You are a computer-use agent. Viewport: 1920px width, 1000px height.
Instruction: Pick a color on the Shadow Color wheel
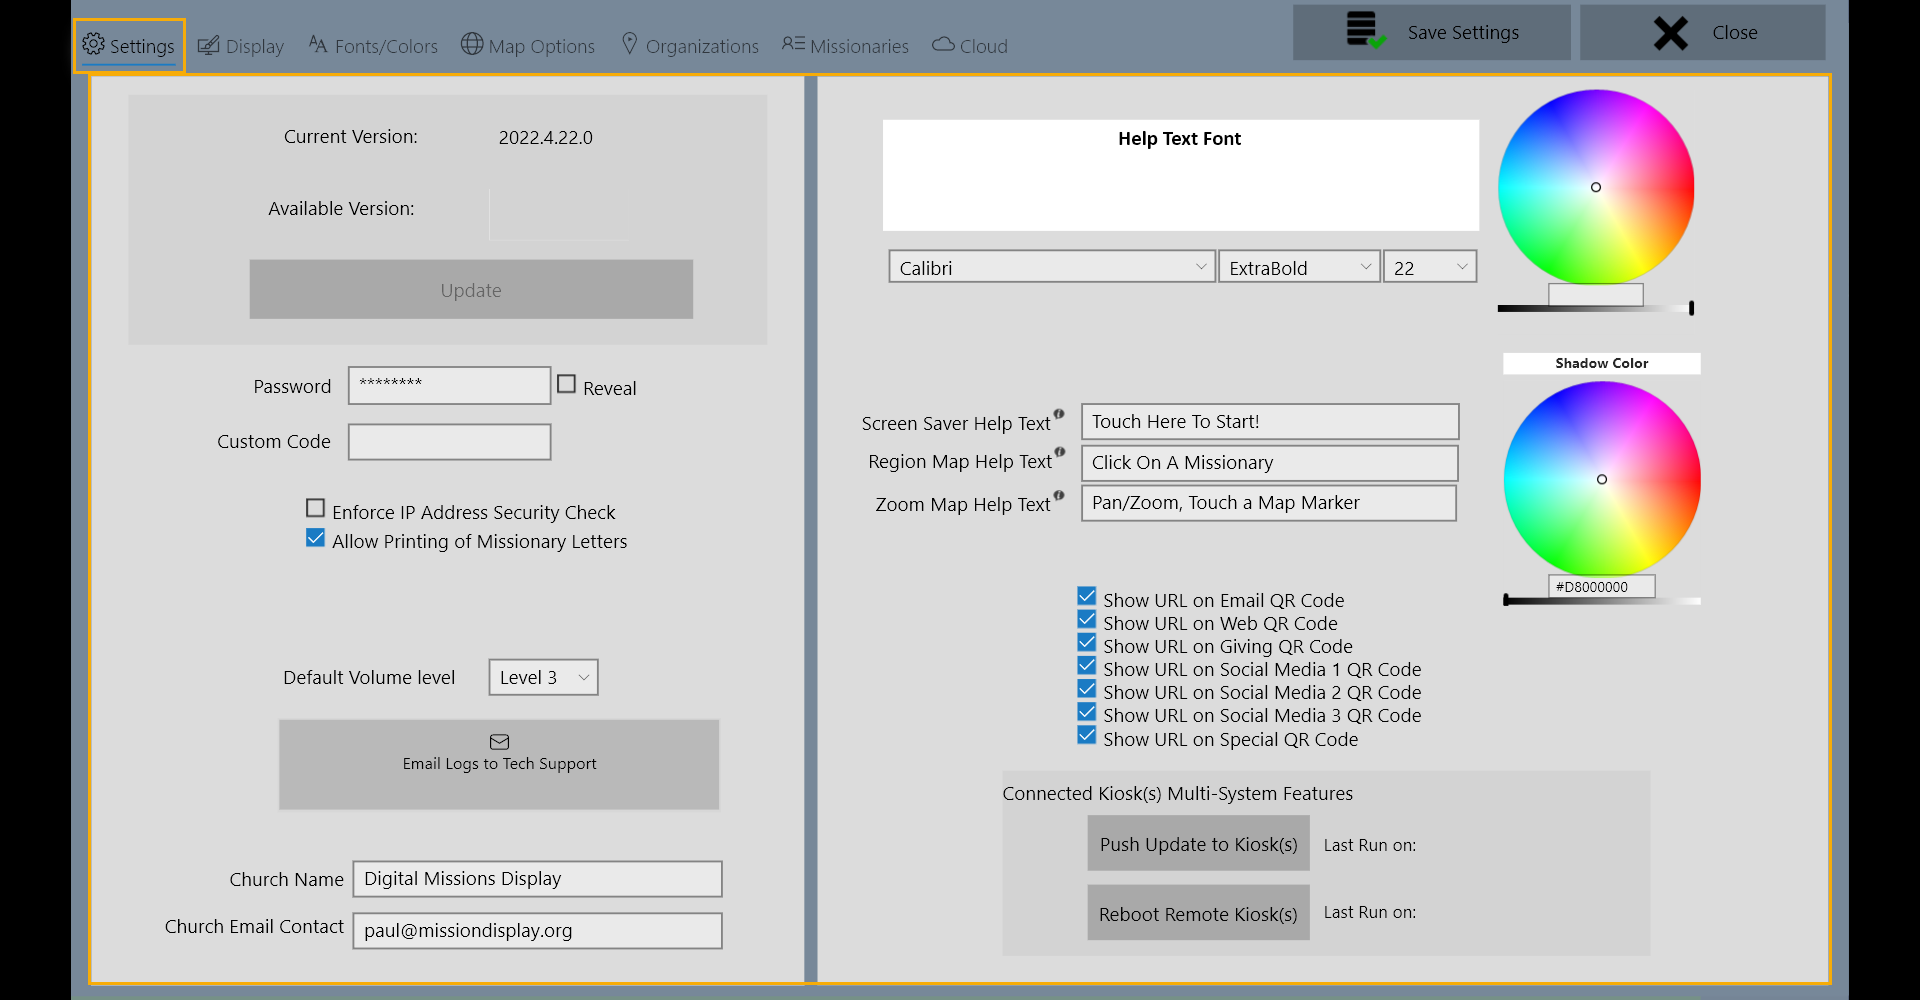pyautogui.click(x=1602, y=480)
